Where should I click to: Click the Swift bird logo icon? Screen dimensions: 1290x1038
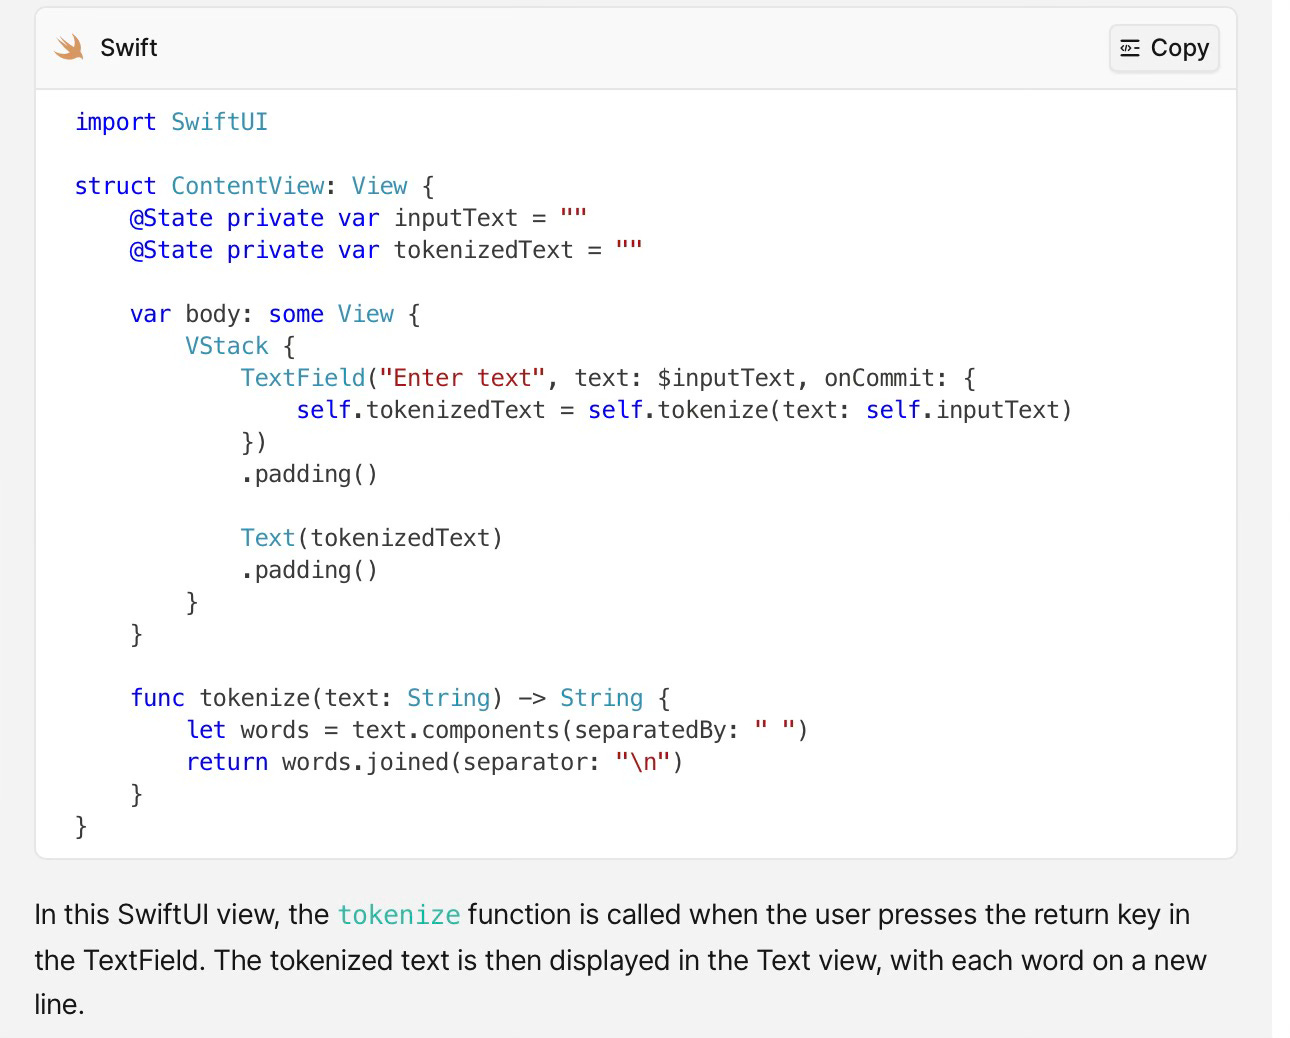(68, 46)
